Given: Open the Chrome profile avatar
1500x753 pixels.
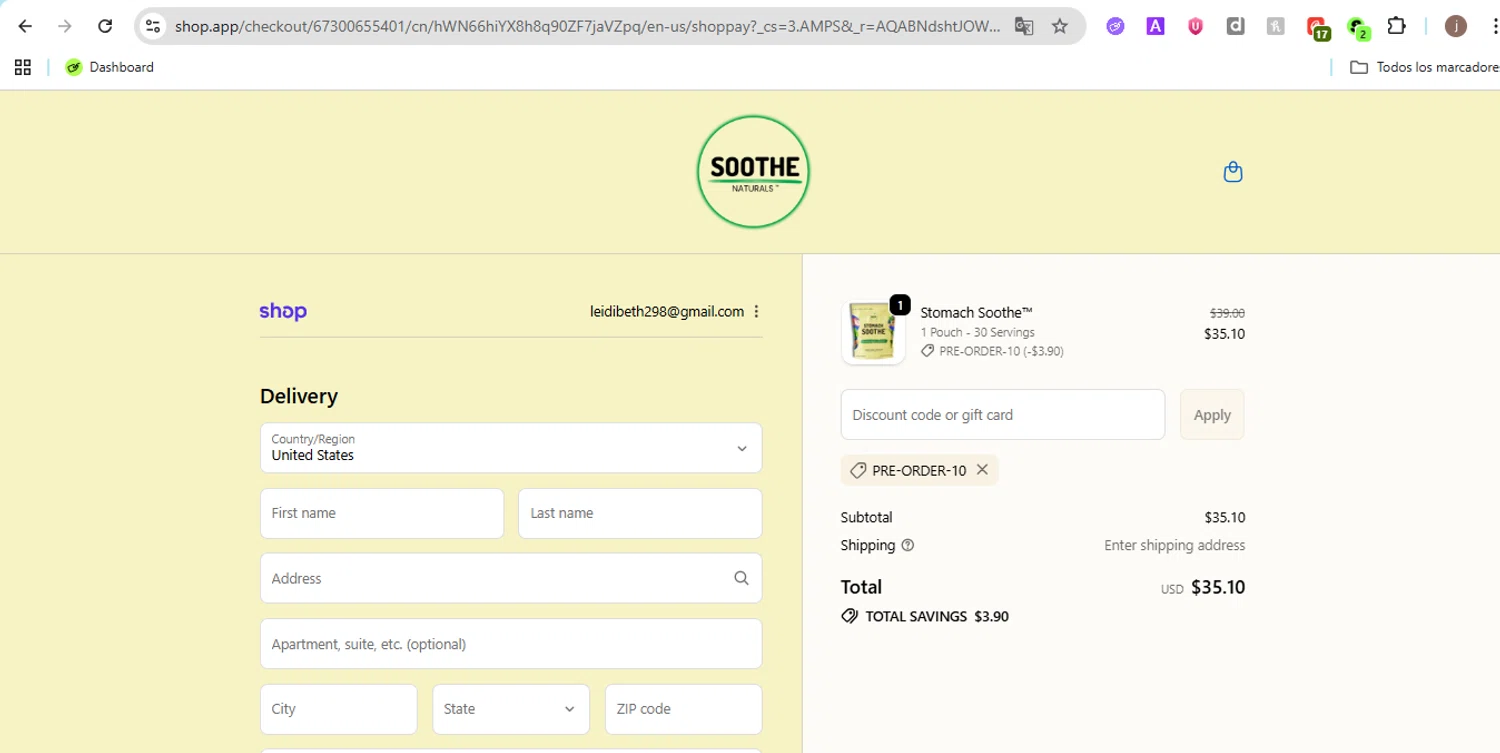Looking at the screenshot, I should pos(1456,27).
